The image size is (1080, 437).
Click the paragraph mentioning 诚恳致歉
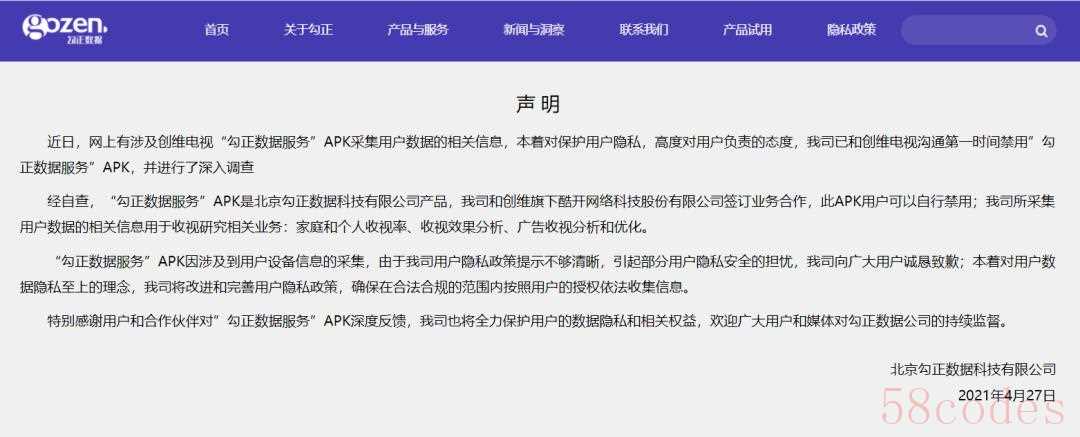tap(540, 274)
